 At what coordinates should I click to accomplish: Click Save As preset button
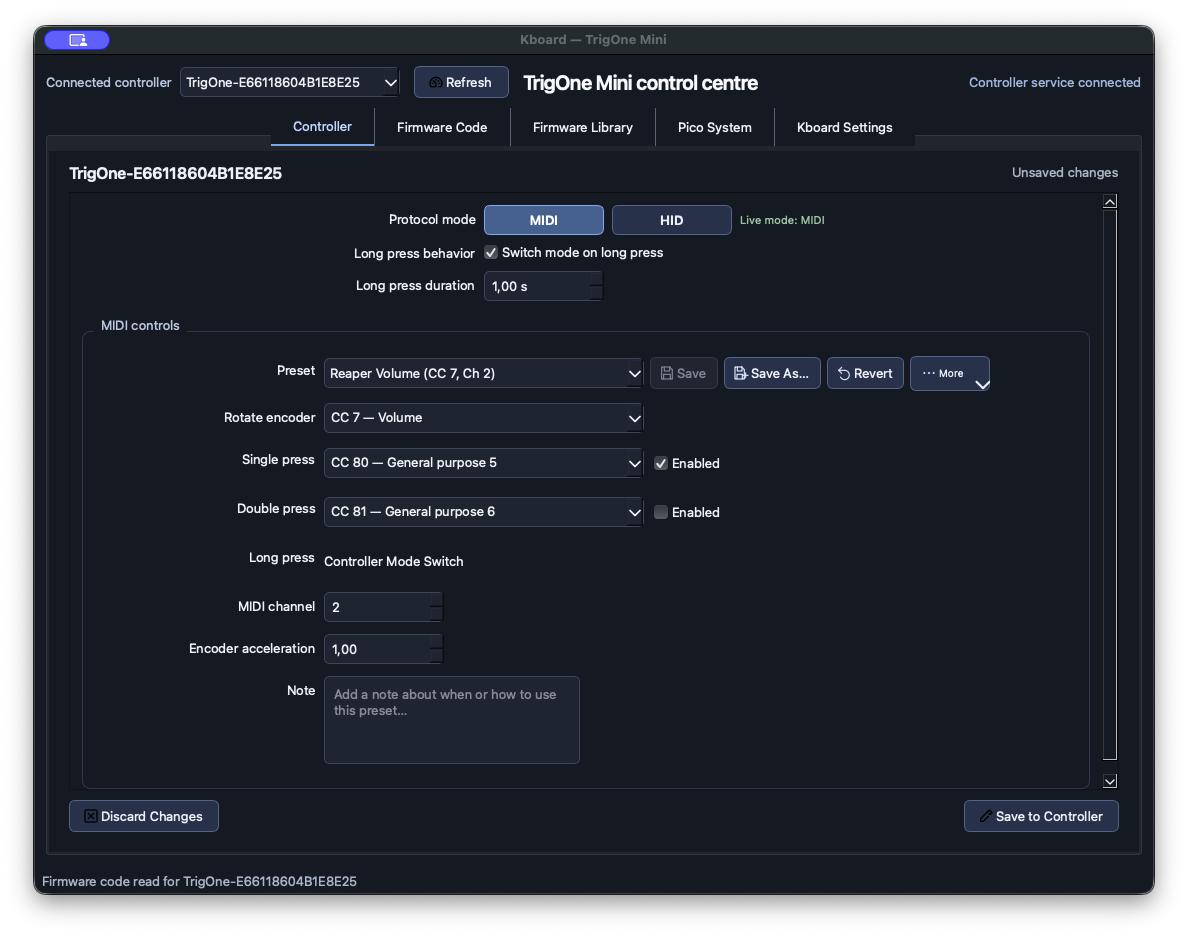[772, 373]
